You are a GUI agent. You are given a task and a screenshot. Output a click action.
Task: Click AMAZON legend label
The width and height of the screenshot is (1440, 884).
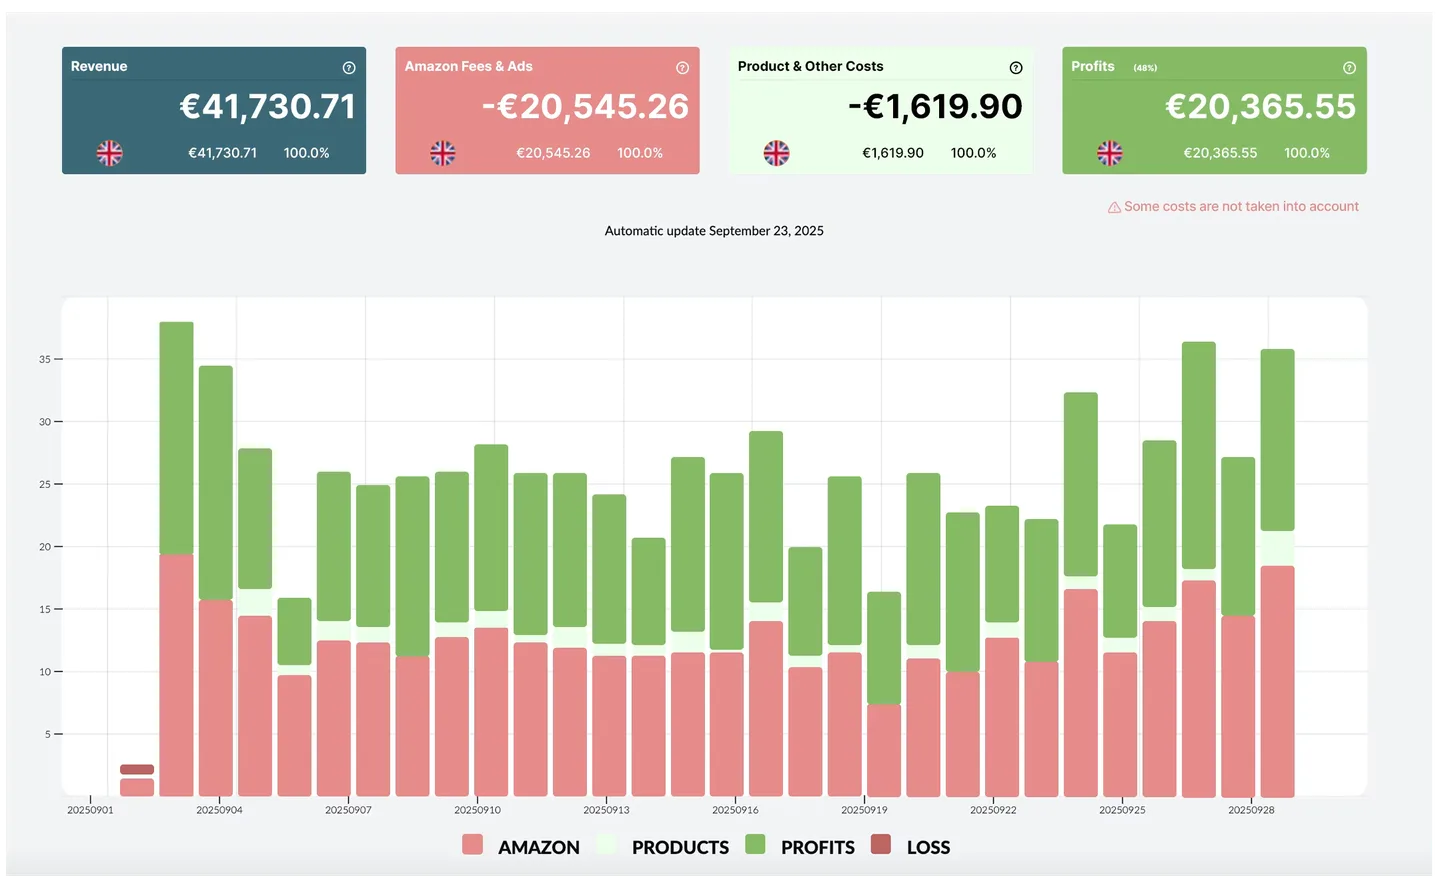(x=539, y=847)
